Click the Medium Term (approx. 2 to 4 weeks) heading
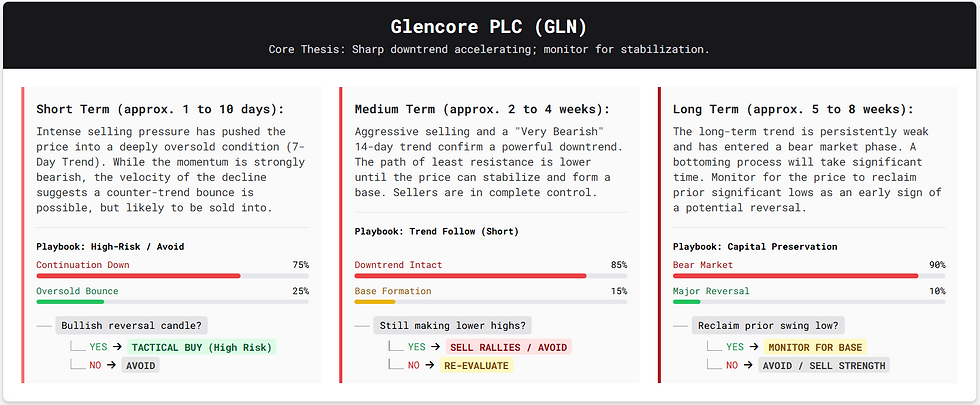The image size is (980, 405). coord(482,109)
